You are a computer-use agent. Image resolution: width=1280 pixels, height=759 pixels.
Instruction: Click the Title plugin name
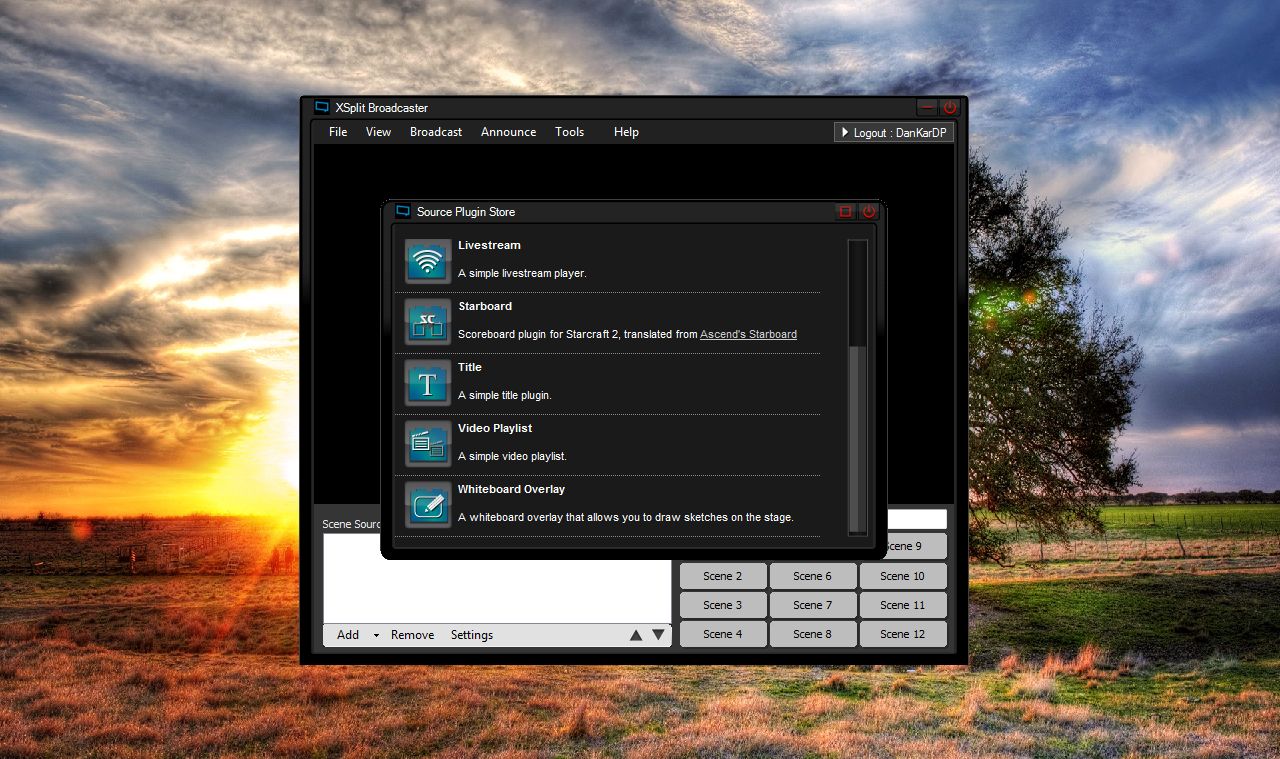point(470,367)
